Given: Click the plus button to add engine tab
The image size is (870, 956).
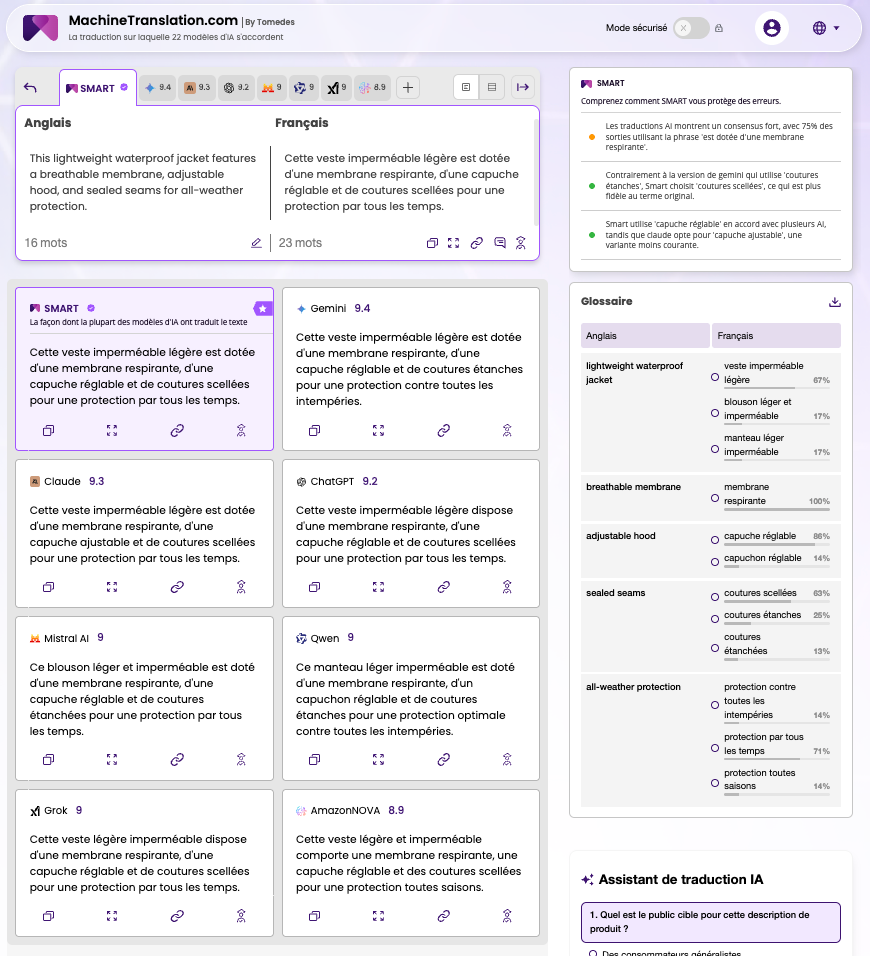Looking at the screenshot, I should pos(408,88).
